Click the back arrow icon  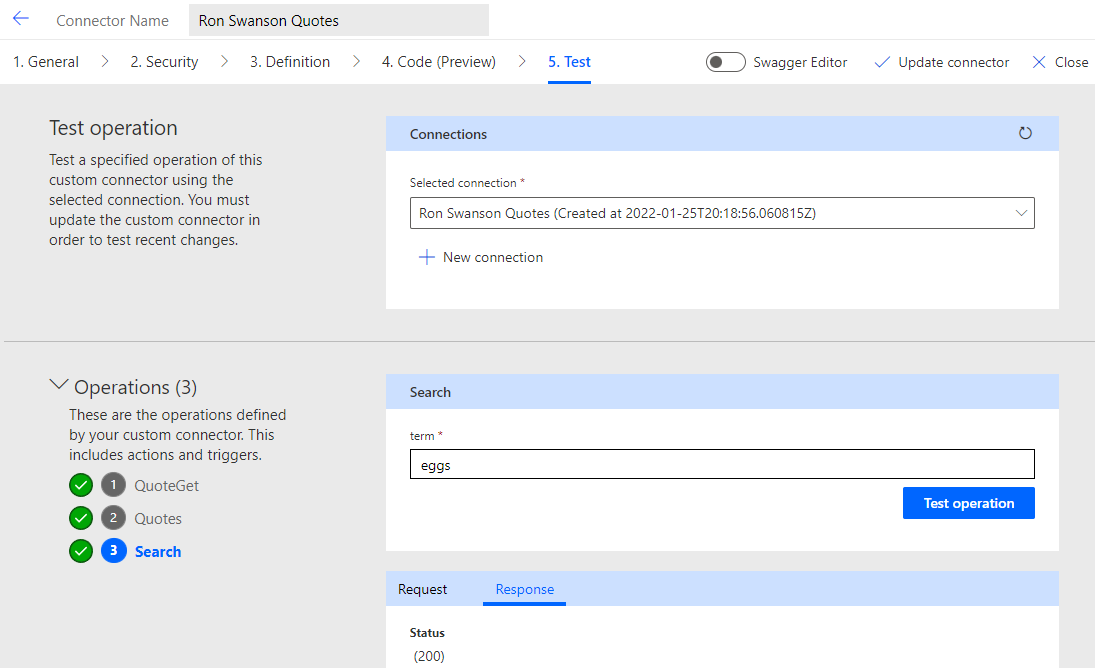[x=21, y=19]
